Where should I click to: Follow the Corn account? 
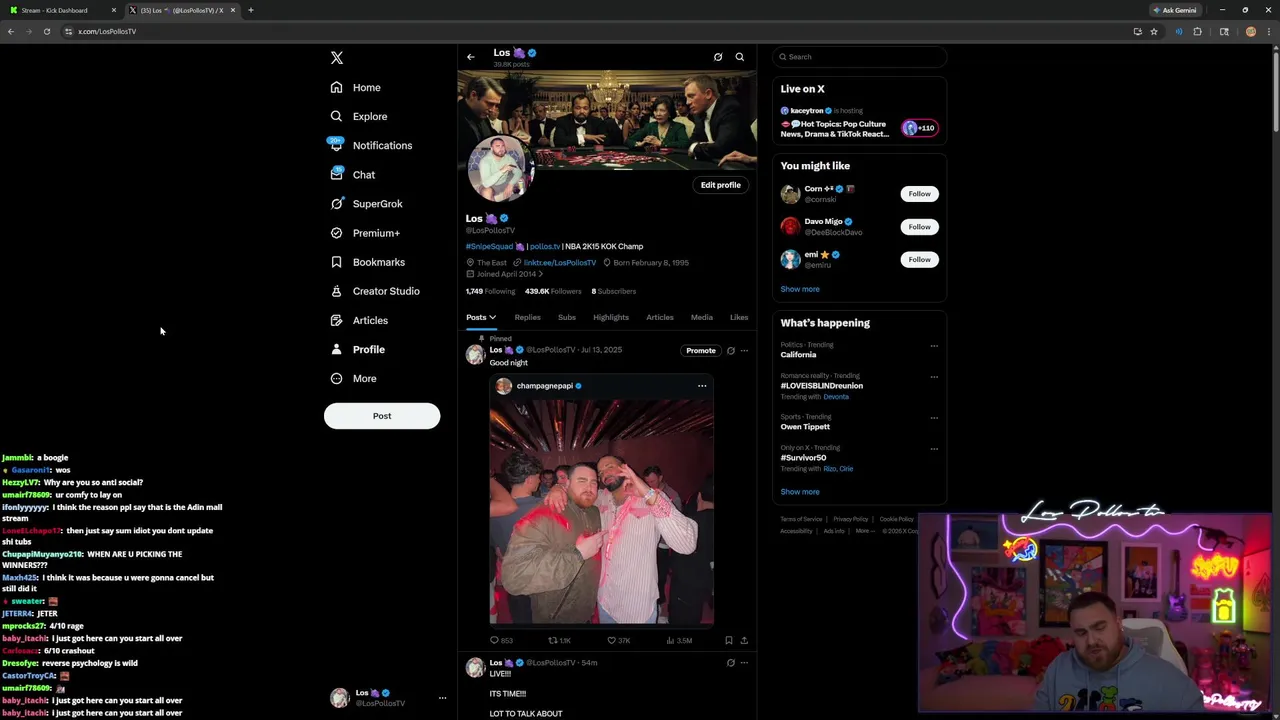[919, 194]
